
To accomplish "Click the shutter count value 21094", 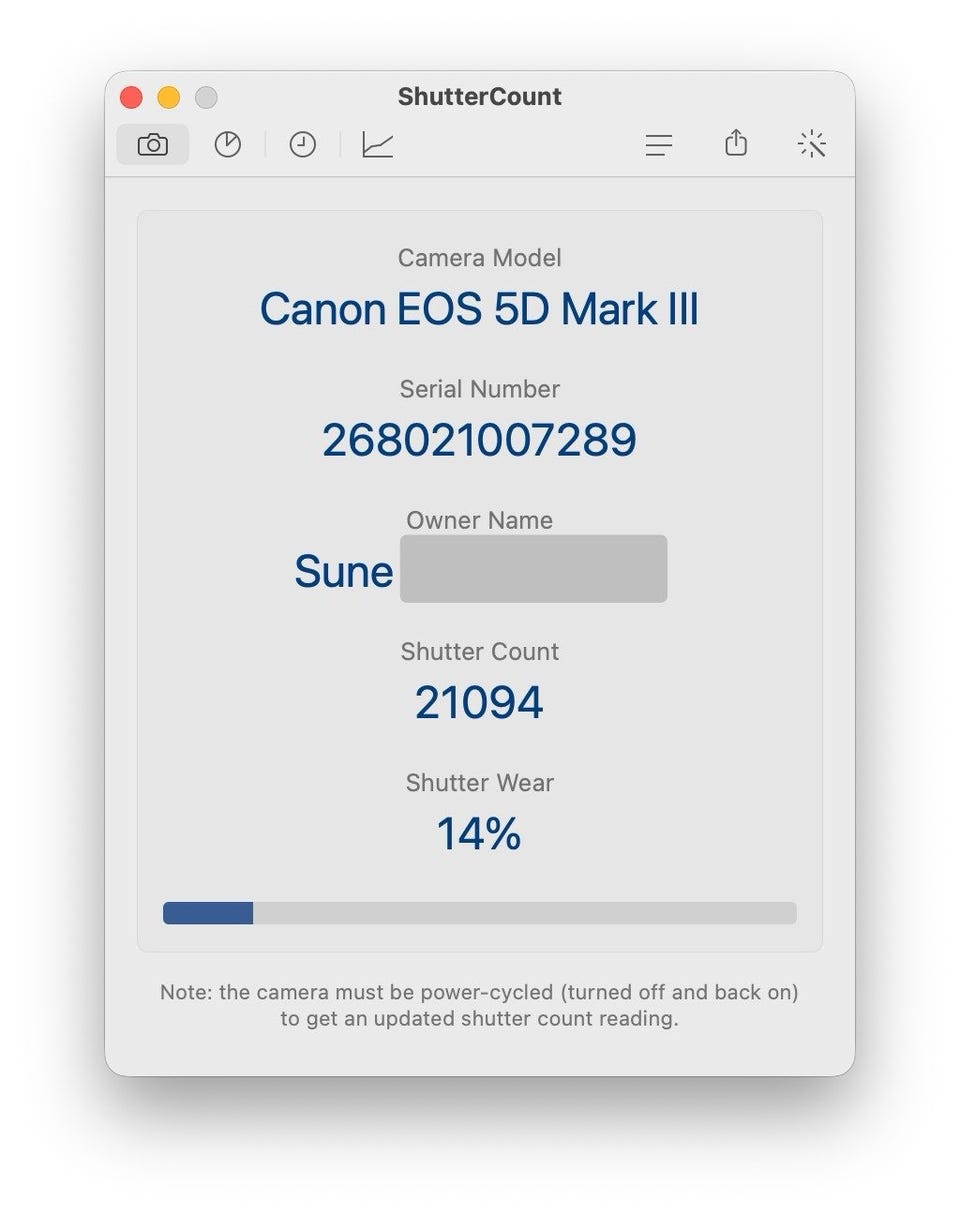I will point(479,702).
